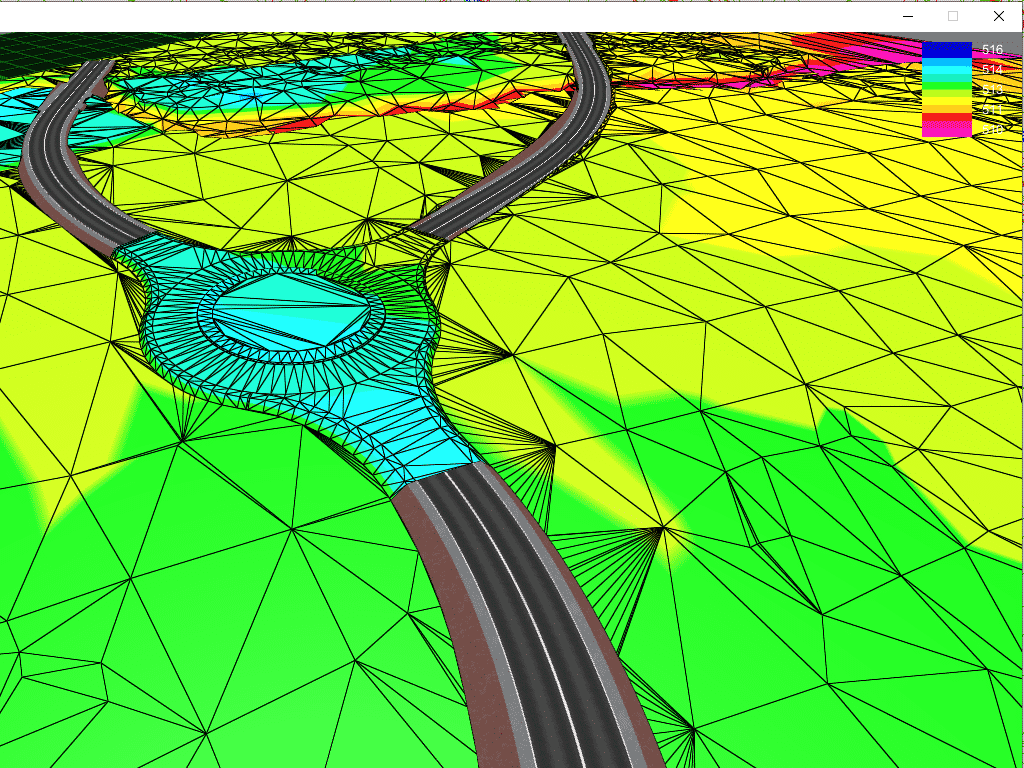
Task: Click the bright cyan legend band
Action: pos(946,69)
